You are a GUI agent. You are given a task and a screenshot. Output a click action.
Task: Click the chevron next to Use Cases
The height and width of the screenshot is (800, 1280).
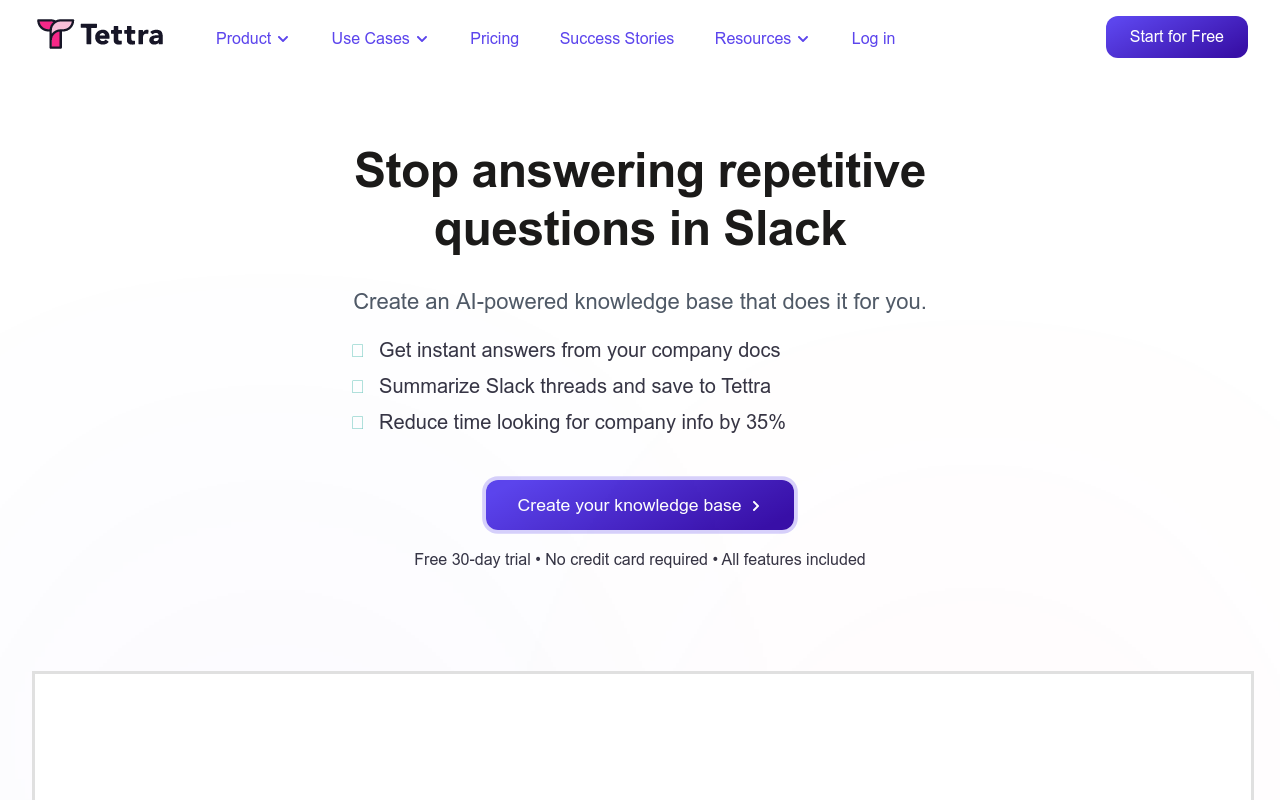(422, 39)
